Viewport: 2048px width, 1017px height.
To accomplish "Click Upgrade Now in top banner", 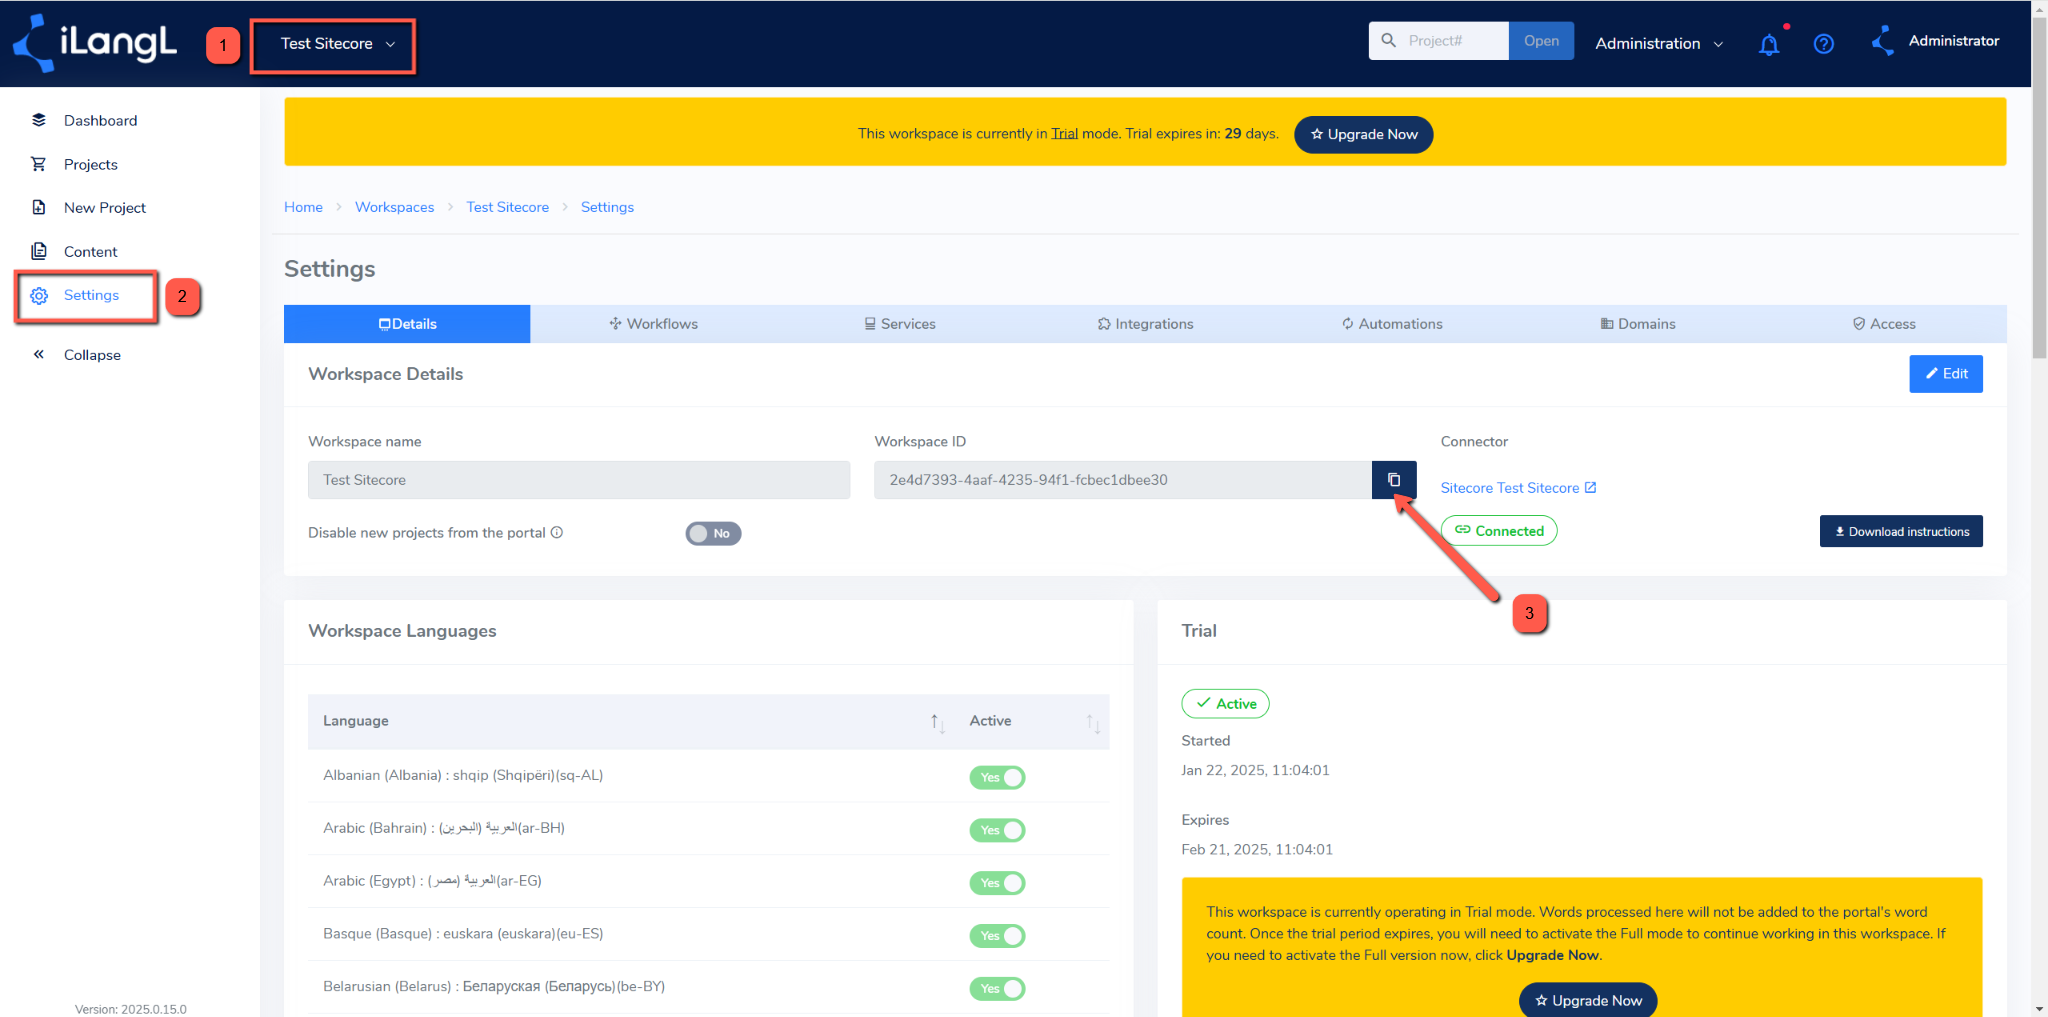I will pos(1363,134).
